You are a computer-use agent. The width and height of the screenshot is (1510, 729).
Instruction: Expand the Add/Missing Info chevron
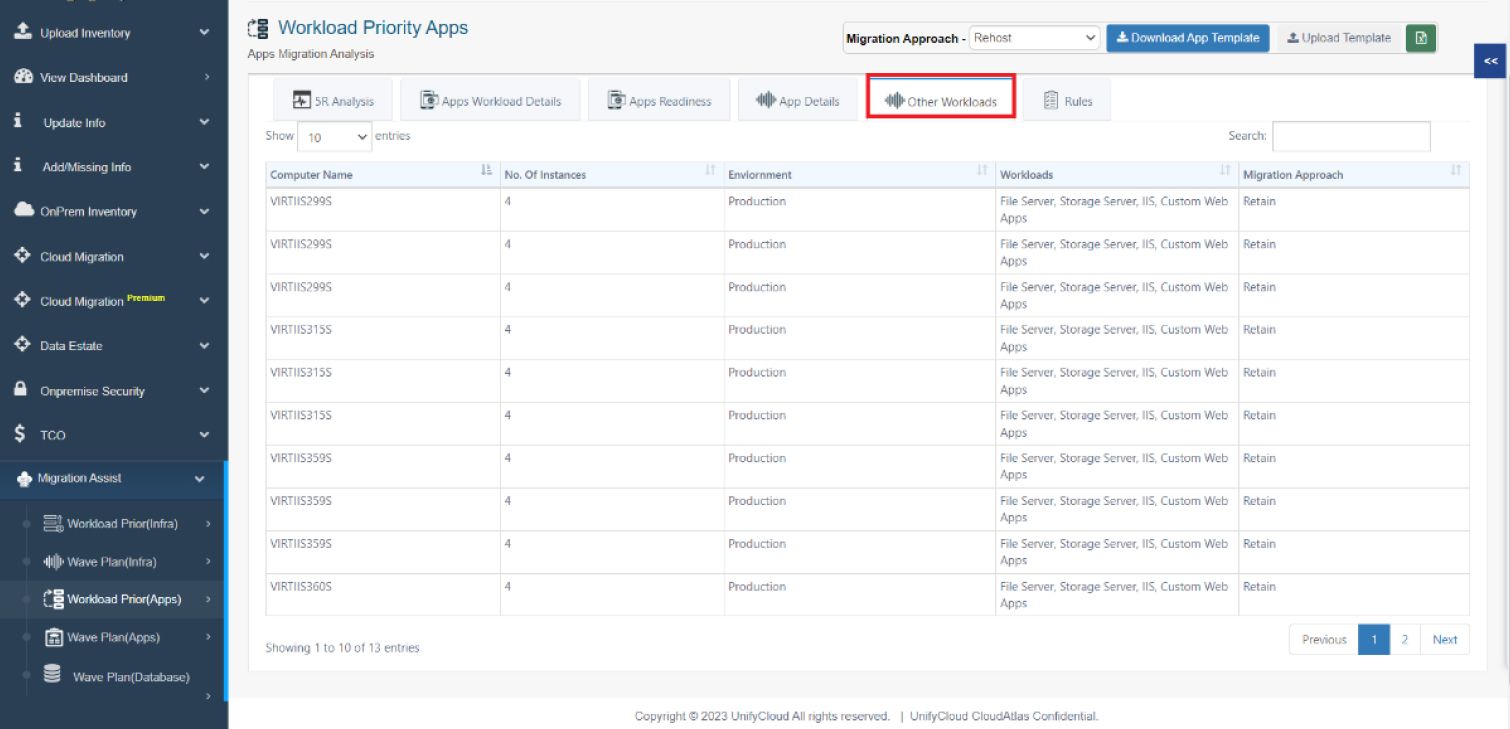point(204,167)
